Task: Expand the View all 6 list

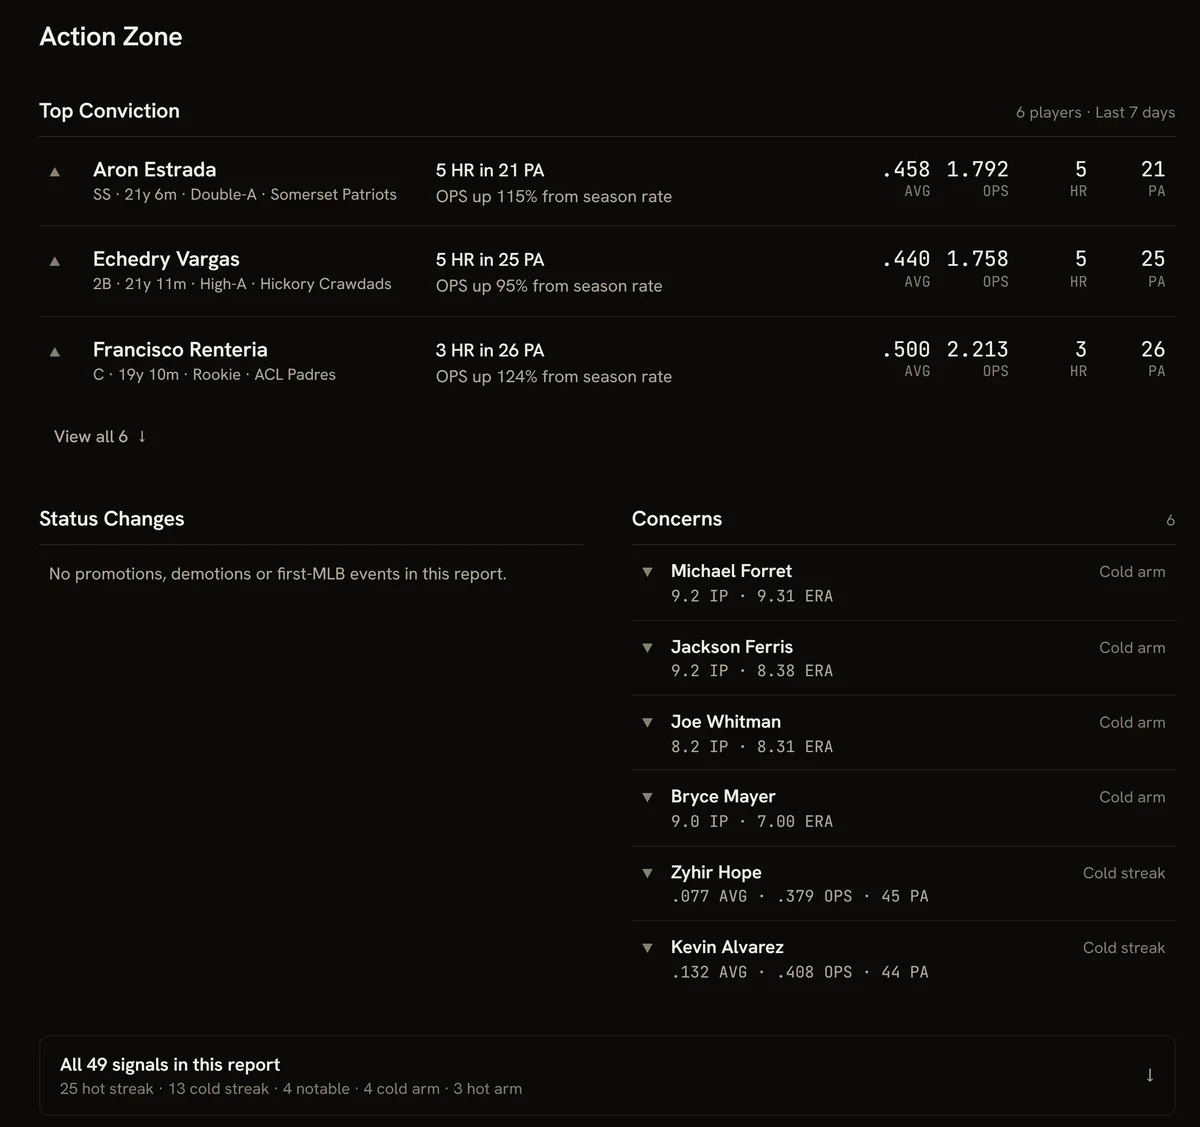Action: (x=100, y=436)
